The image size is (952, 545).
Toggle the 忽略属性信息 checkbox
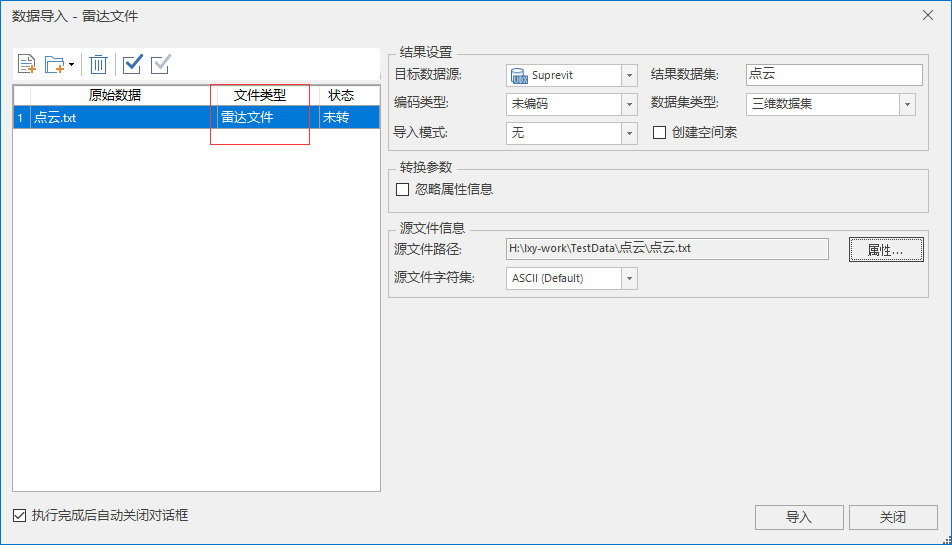click(403, 189)
